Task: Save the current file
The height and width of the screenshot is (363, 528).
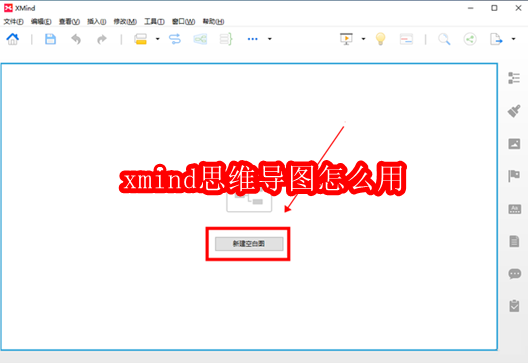Action: (x=51, y=39)
